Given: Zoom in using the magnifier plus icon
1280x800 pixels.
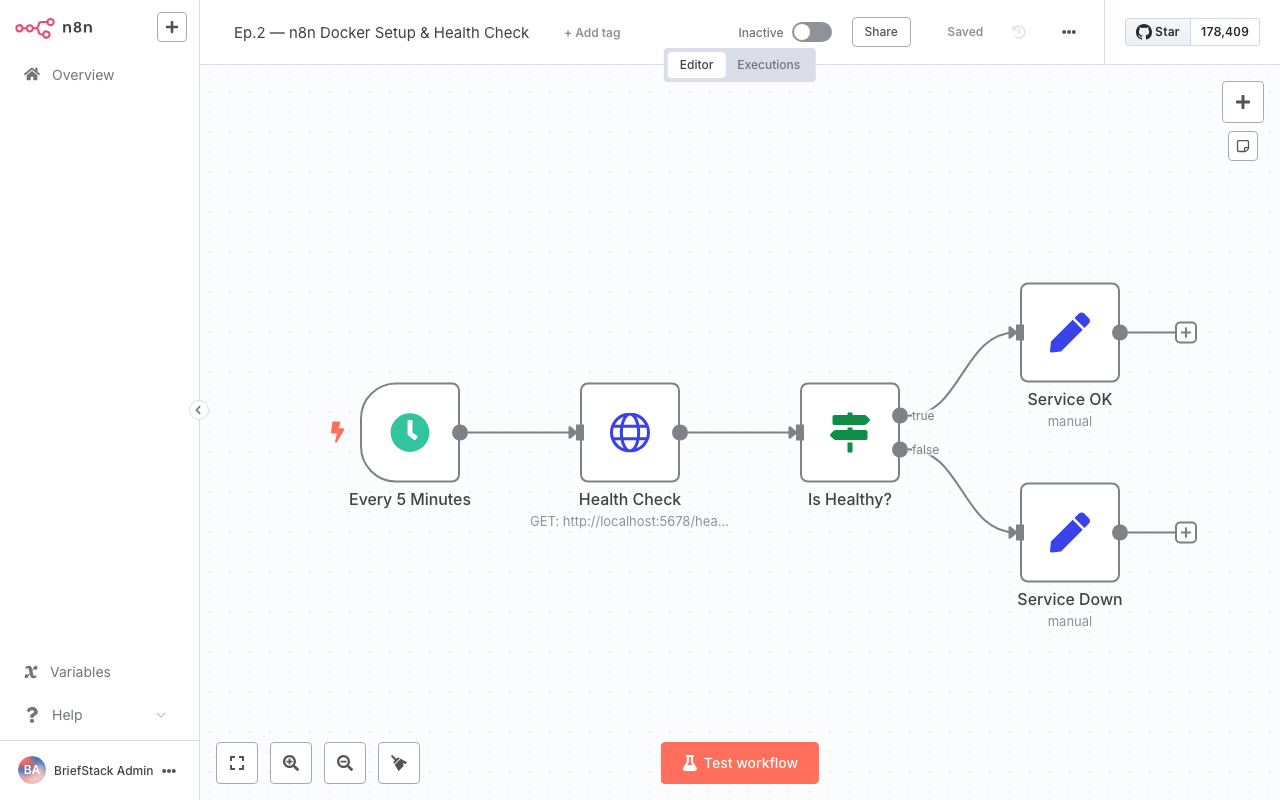Looking at the screenshot, I should point(291,763).
